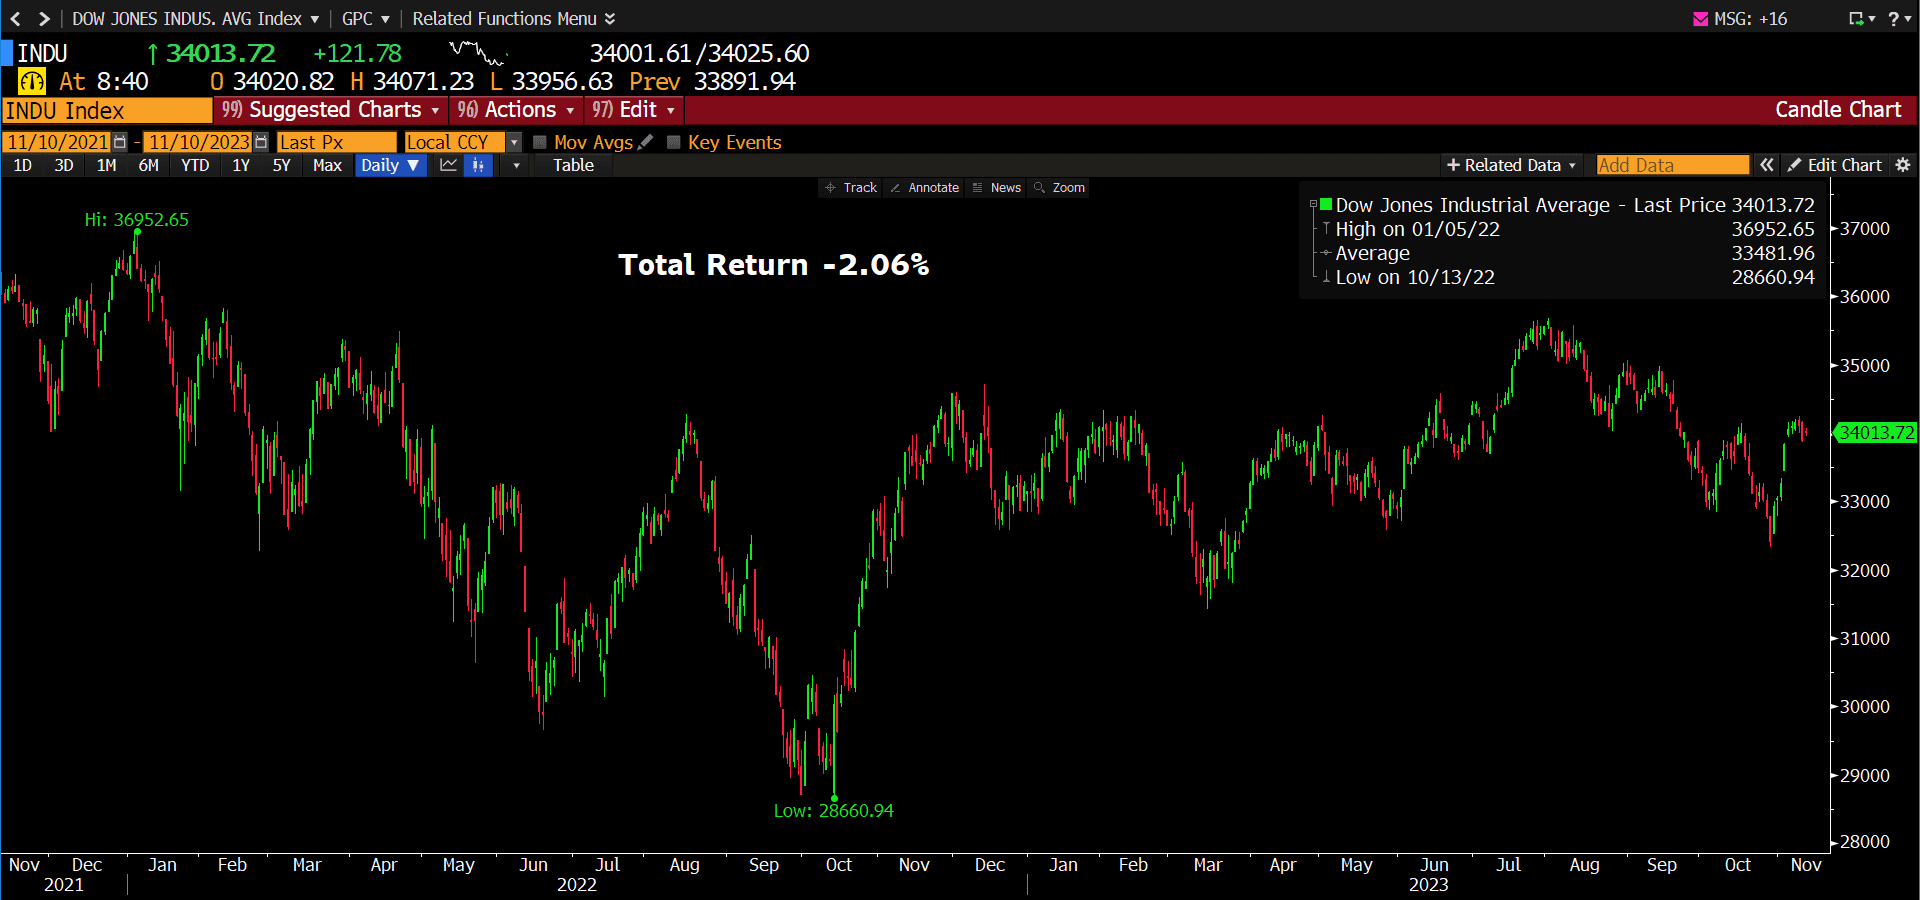Click the INDU Index security field
The height and width of the screenshot is (900, 1920).
pyautogui.click(x=107, y=110)
